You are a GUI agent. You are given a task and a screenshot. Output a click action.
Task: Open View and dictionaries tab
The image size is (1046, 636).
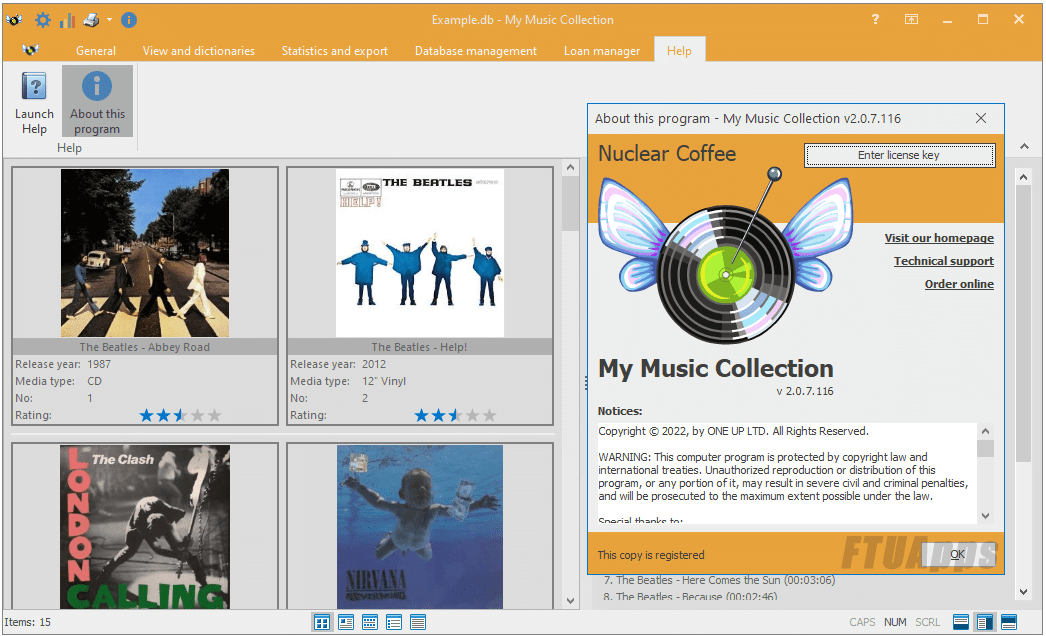[198, 51]
